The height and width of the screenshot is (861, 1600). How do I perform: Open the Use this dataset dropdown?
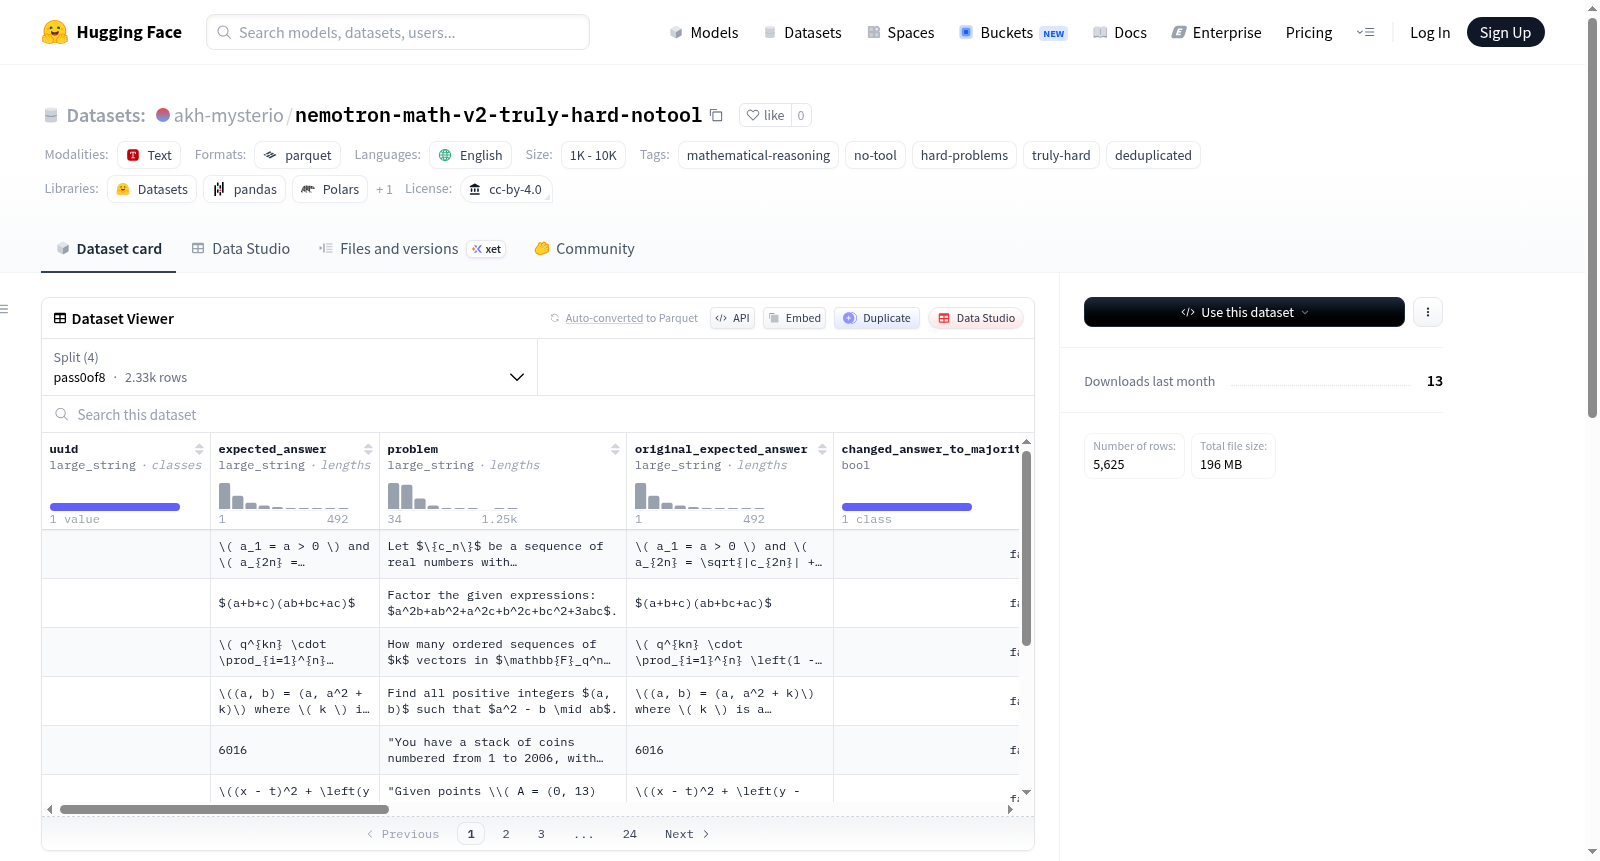(x=1244, y=312)
